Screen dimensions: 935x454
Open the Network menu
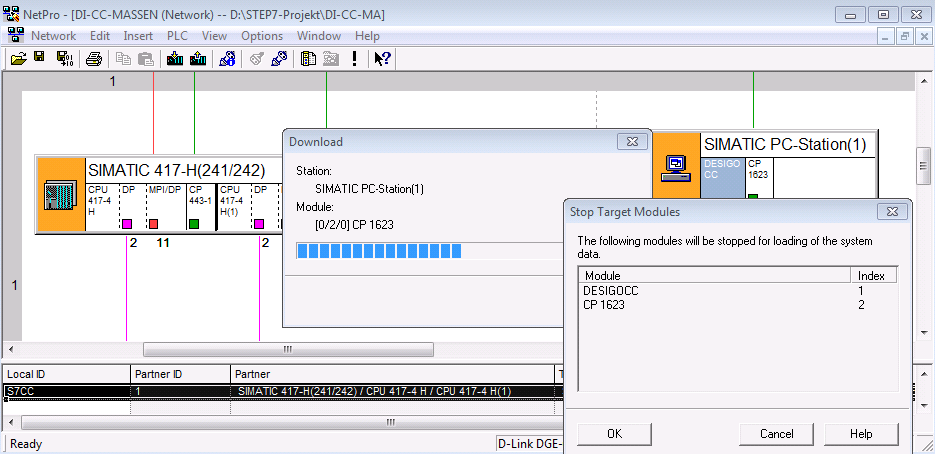coord(53,36)
